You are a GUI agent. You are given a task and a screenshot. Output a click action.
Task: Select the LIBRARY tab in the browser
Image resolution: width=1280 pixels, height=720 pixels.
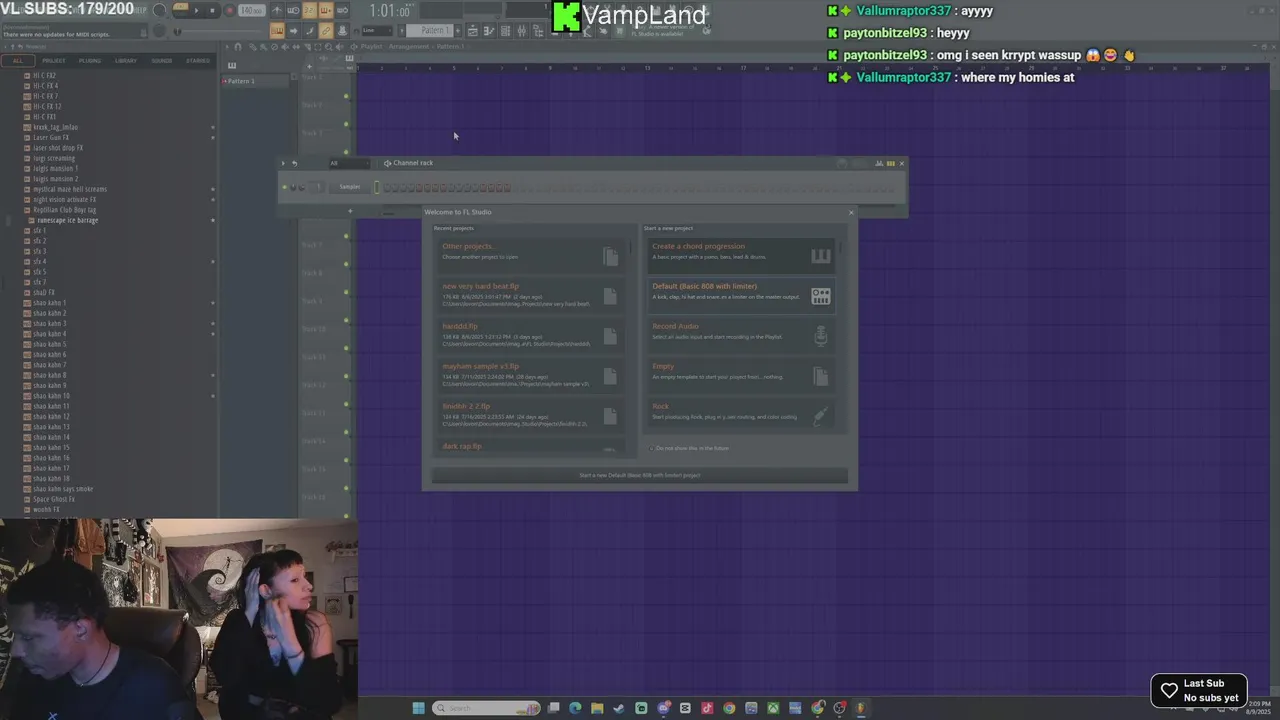(x=126, y=60)
